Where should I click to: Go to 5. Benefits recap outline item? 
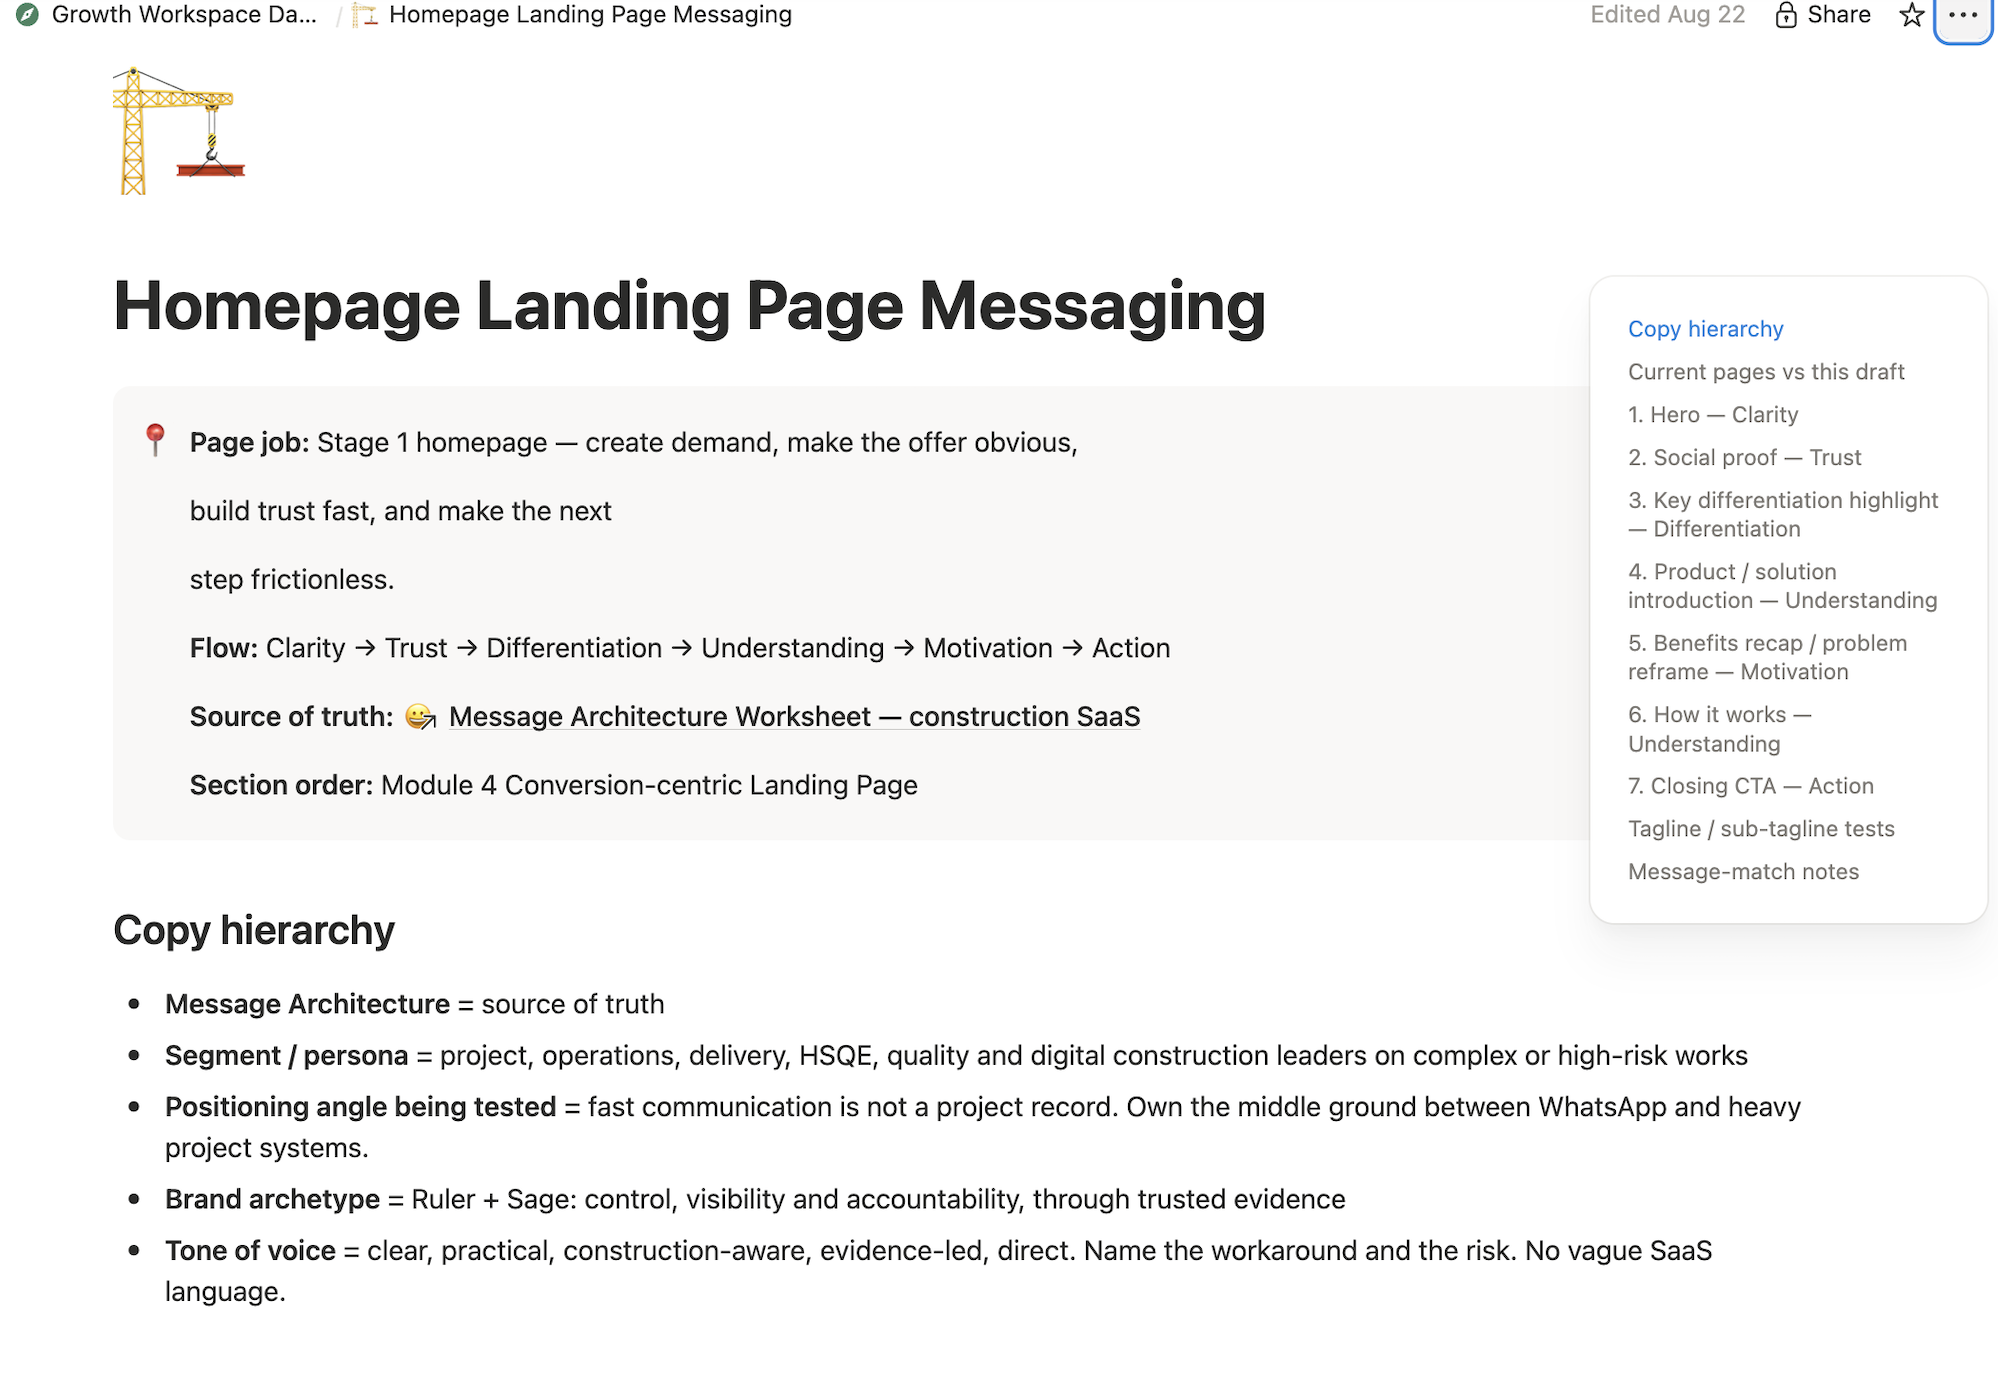(1767, 657)
